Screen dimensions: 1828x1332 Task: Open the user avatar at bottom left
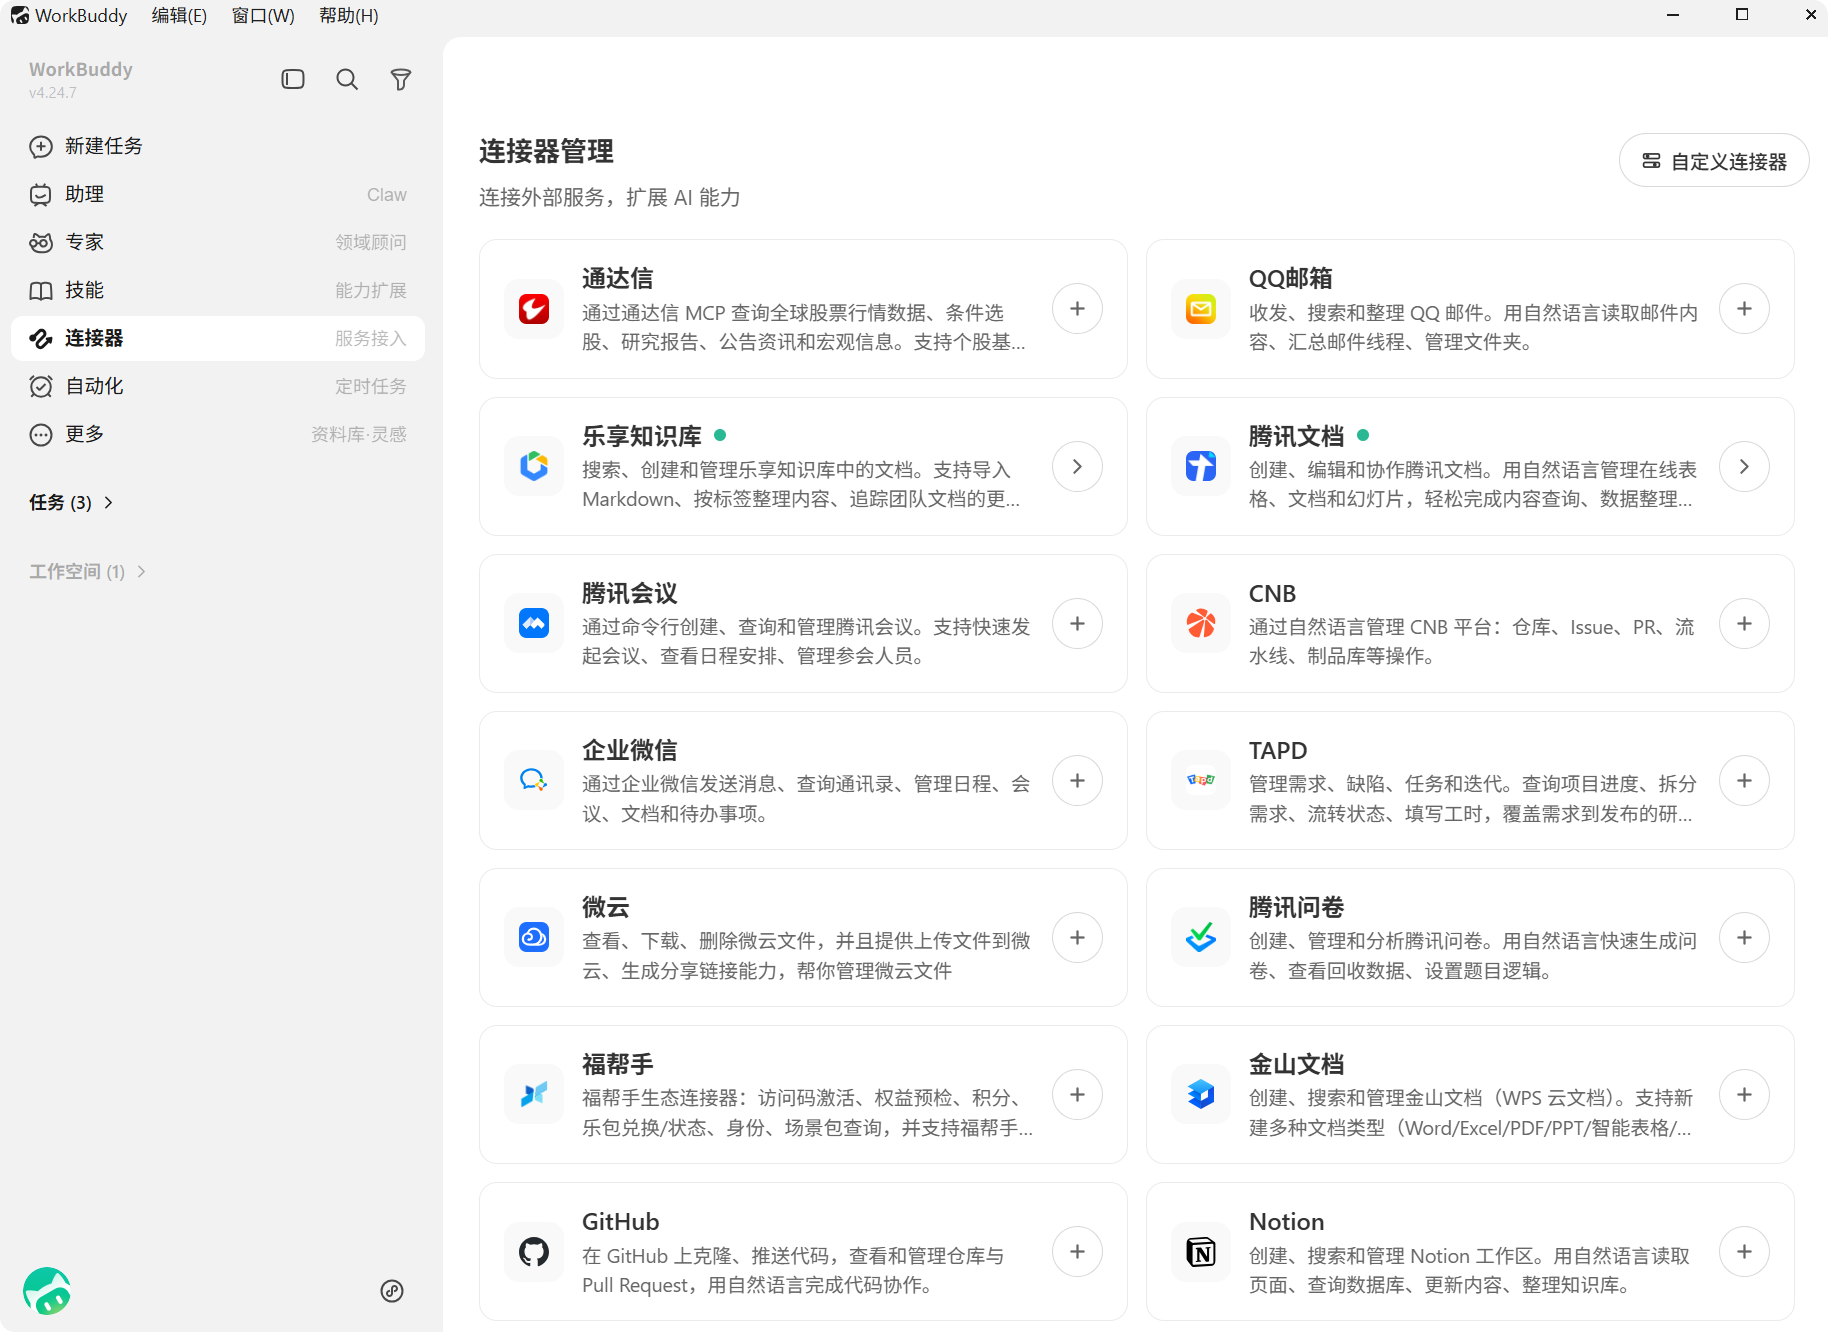click(47, 1291)
